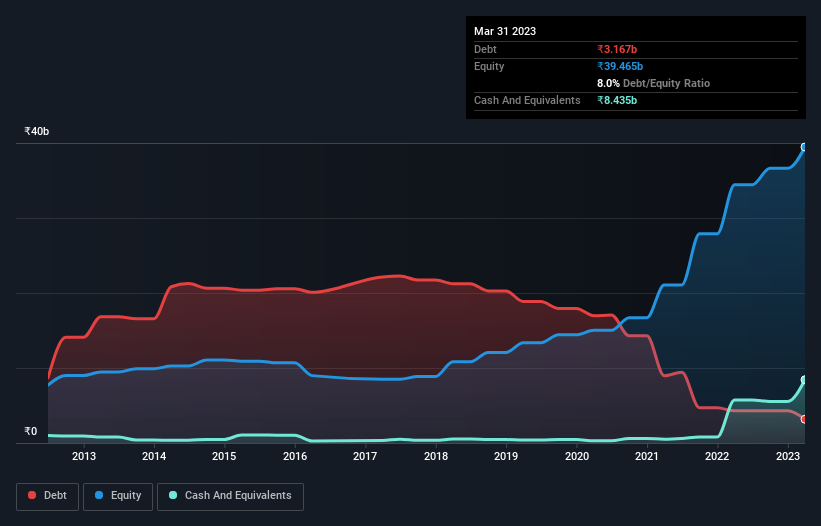Image resolution: width=821 pixels, height=526 pixels.
Task: Toggle the Debt series legend button
Action: point(47,496)
